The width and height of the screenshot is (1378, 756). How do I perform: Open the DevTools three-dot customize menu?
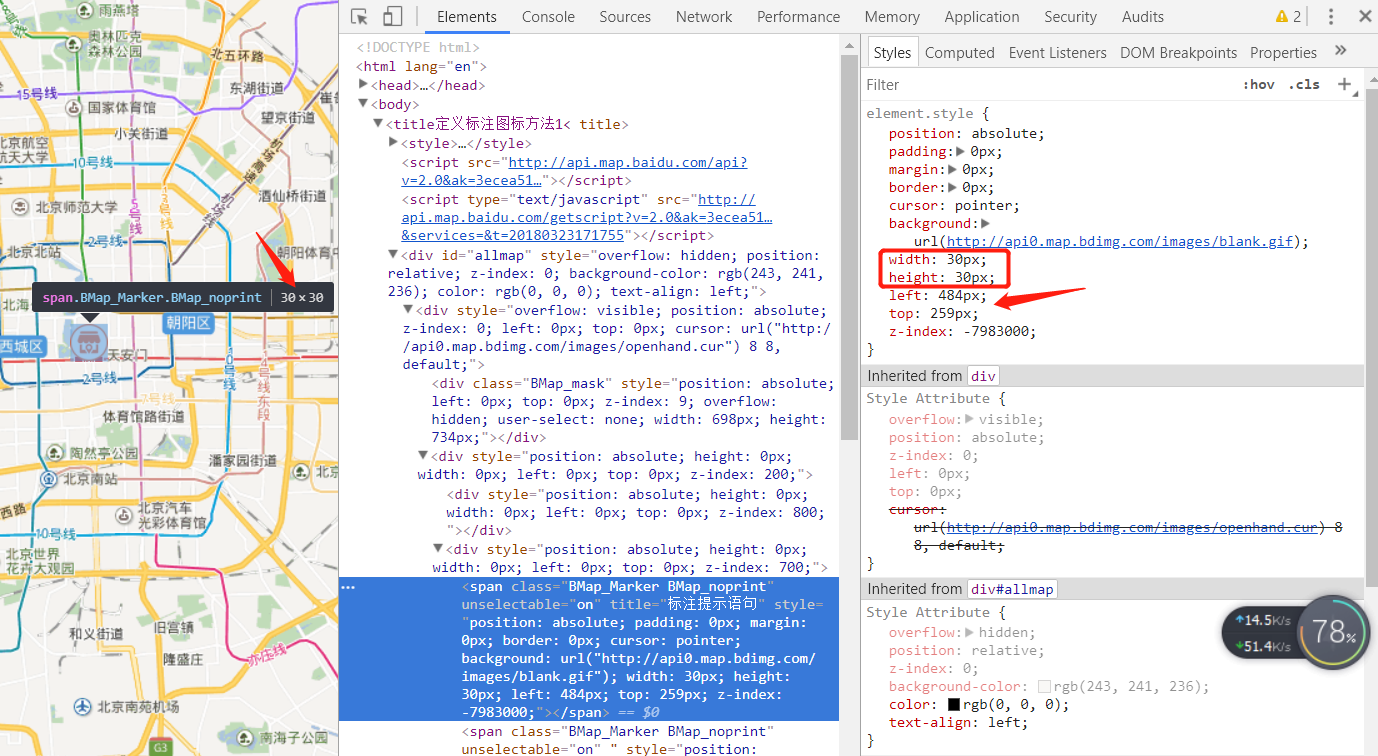pyautogui.click(x=1331, y=16)
